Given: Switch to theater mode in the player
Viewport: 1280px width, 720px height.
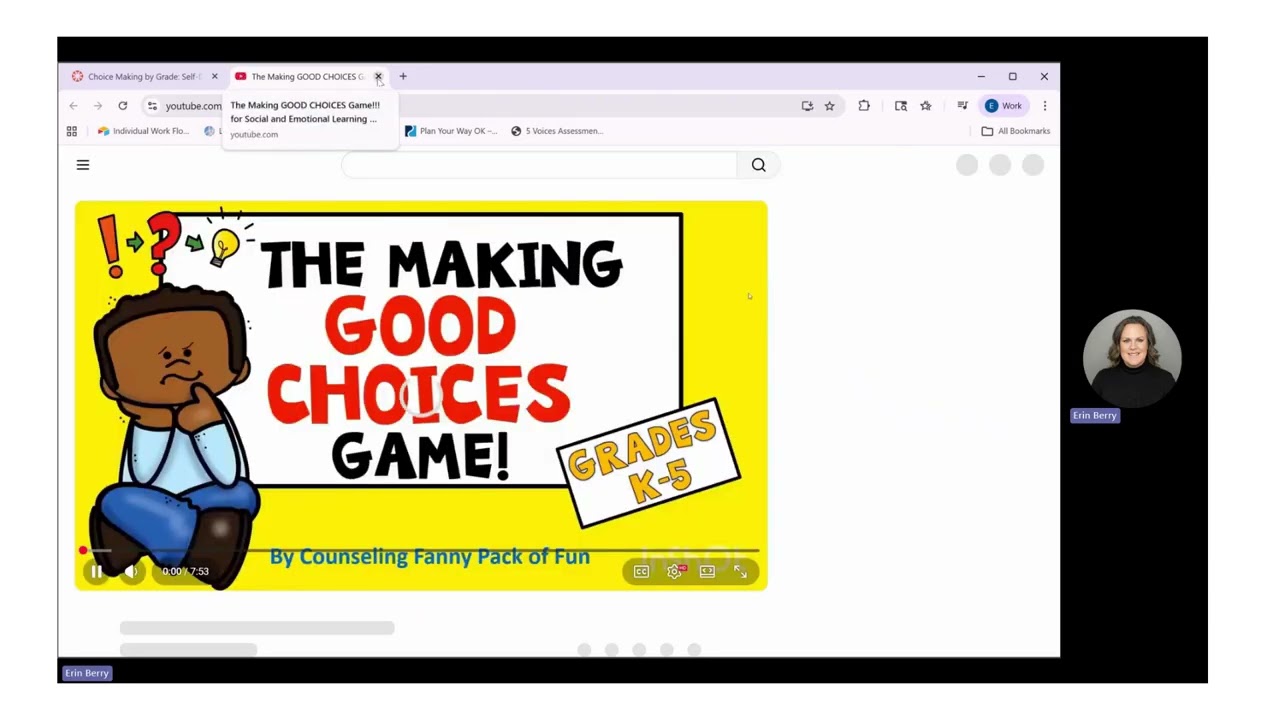Looking at the screenshot, I should pos(707,571).
